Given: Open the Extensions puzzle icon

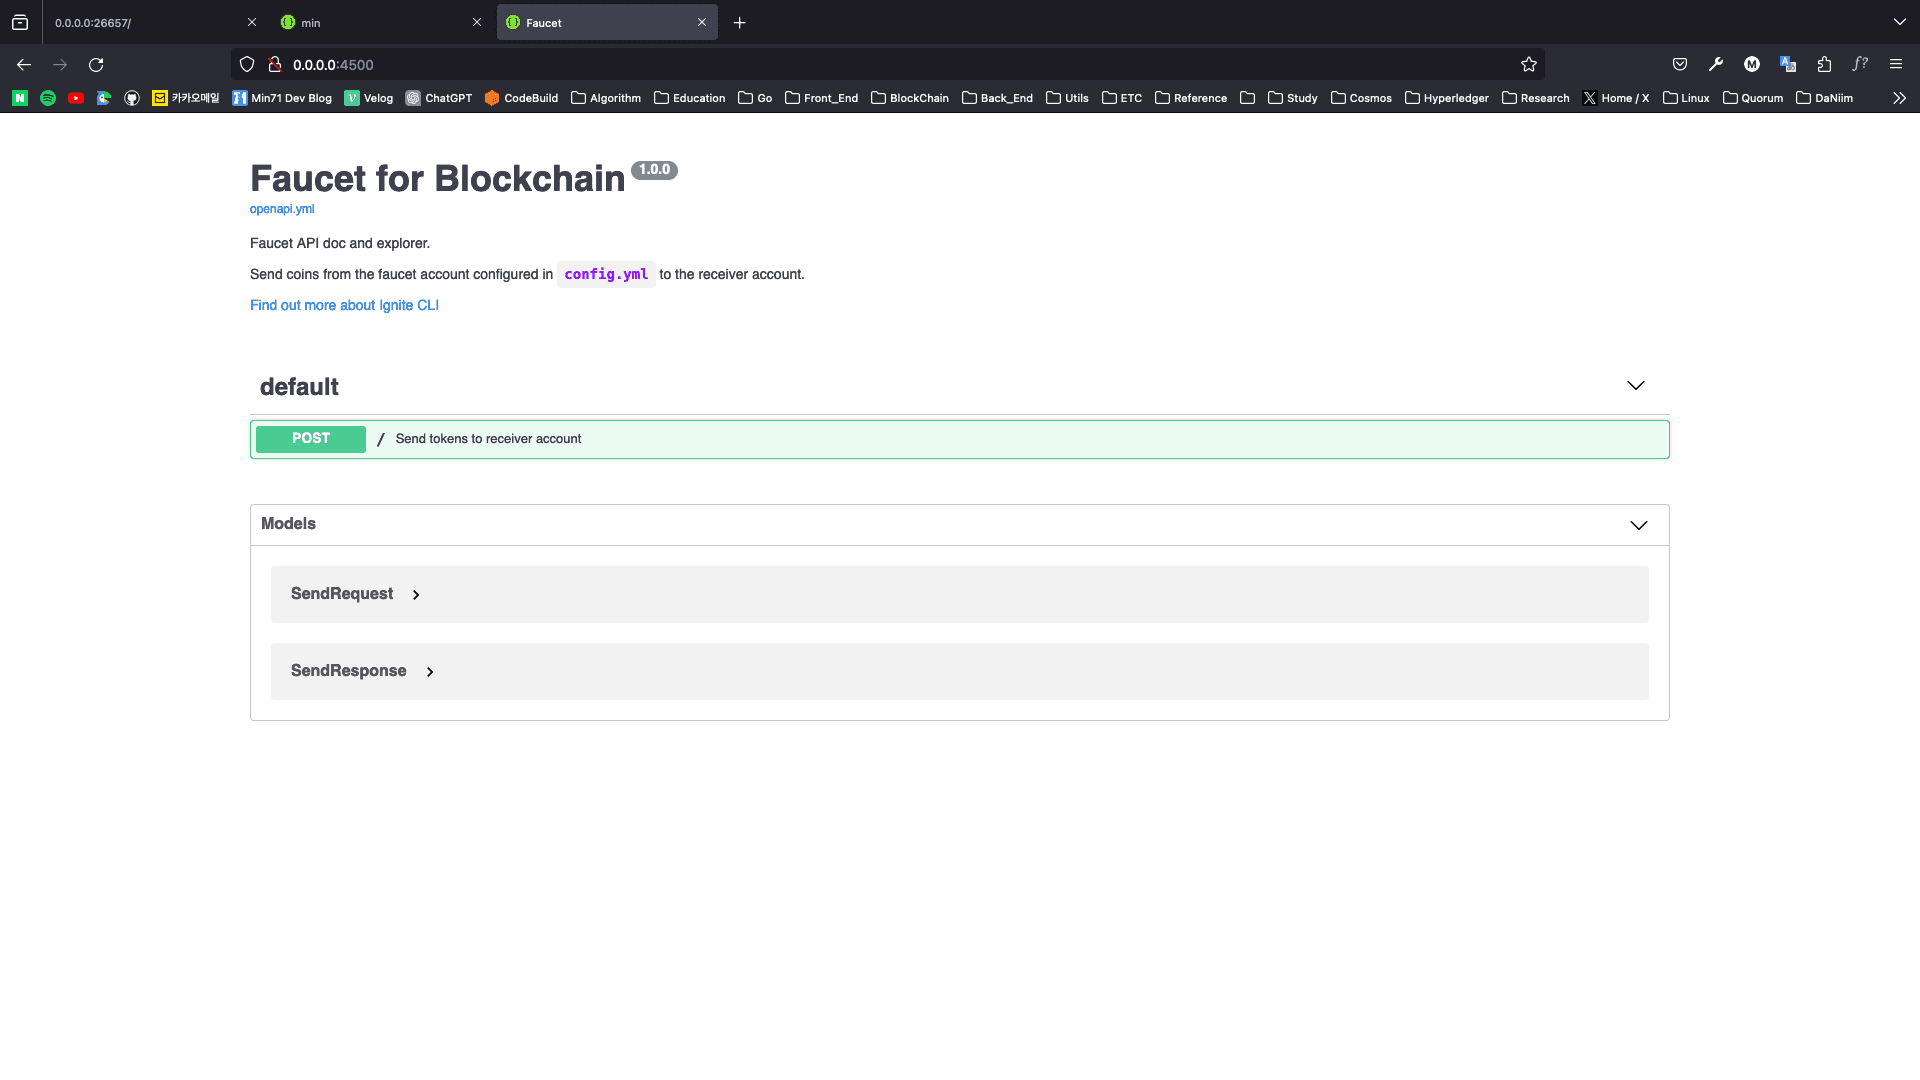Looking at the screenshot, I should click(1824, 65).
